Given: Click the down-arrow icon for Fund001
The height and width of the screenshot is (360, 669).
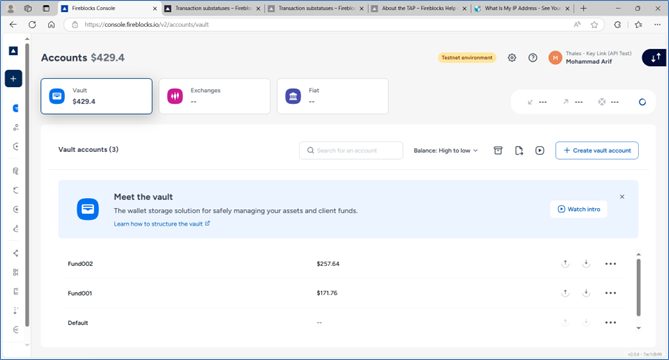Looking at the screenshot, I should point(586,293).
